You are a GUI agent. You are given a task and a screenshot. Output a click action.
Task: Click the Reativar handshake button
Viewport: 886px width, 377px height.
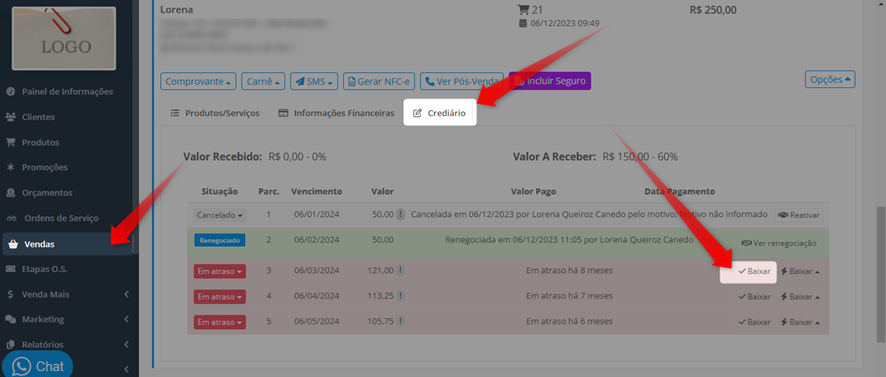pyautogui.click(x=798, y=215)
